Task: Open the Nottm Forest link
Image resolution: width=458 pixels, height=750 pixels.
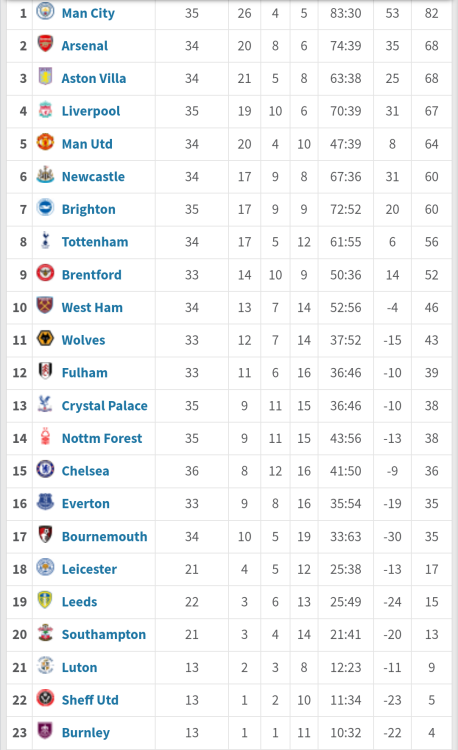Action: 102,438
